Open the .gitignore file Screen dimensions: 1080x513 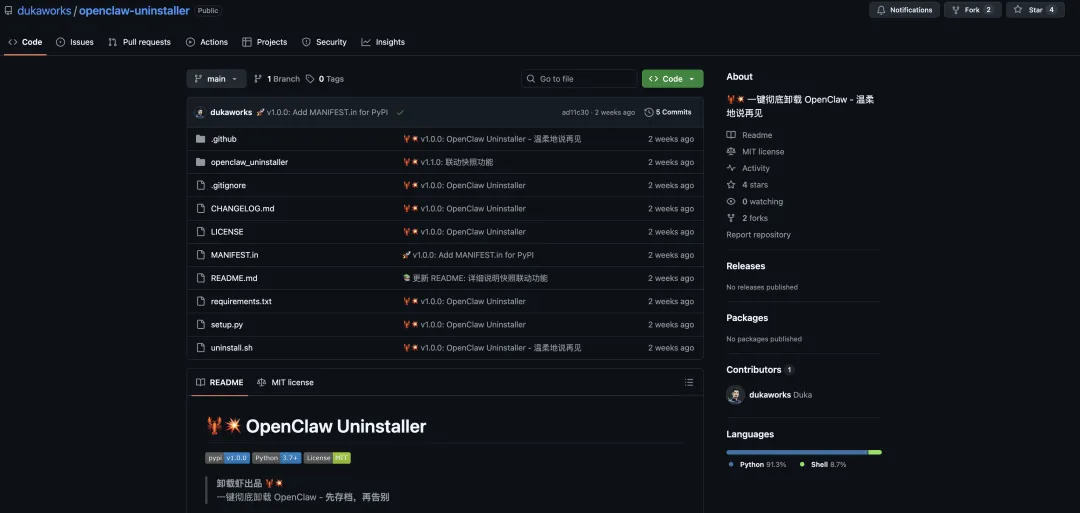[228, 186]
